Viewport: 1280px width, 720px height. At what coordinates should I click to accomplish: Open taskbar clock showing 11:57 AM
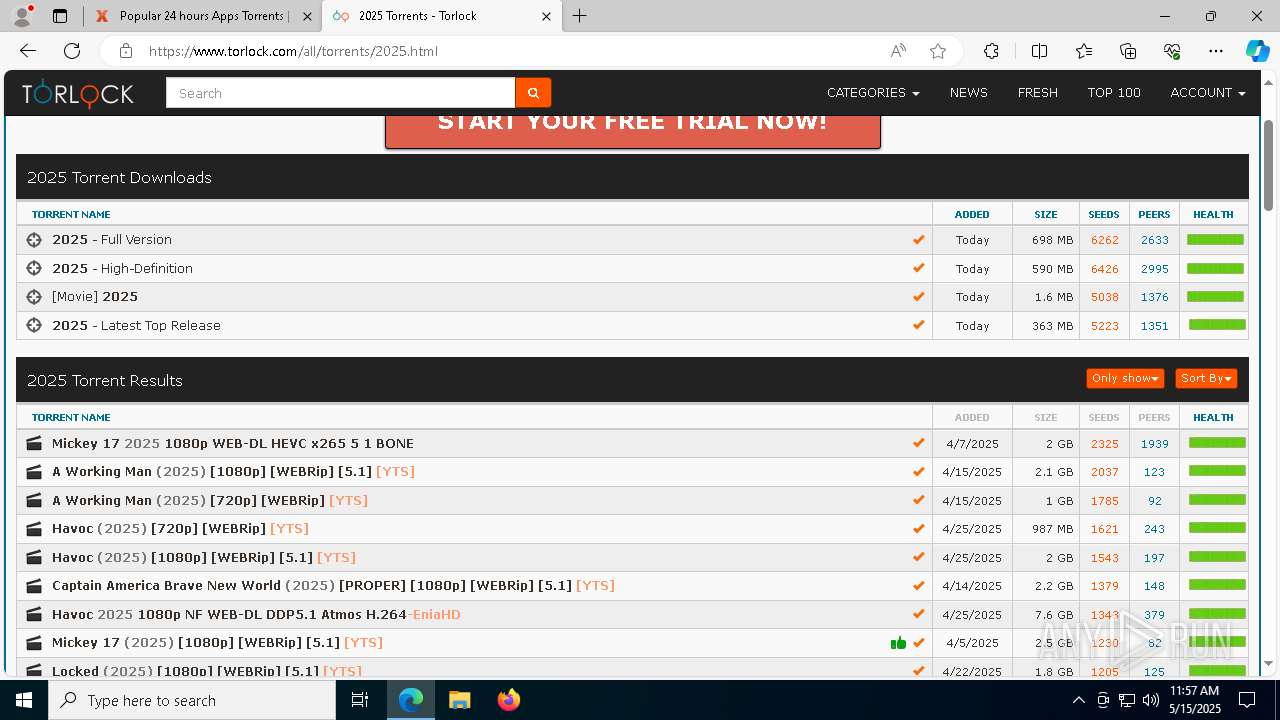click(1194, 700)
